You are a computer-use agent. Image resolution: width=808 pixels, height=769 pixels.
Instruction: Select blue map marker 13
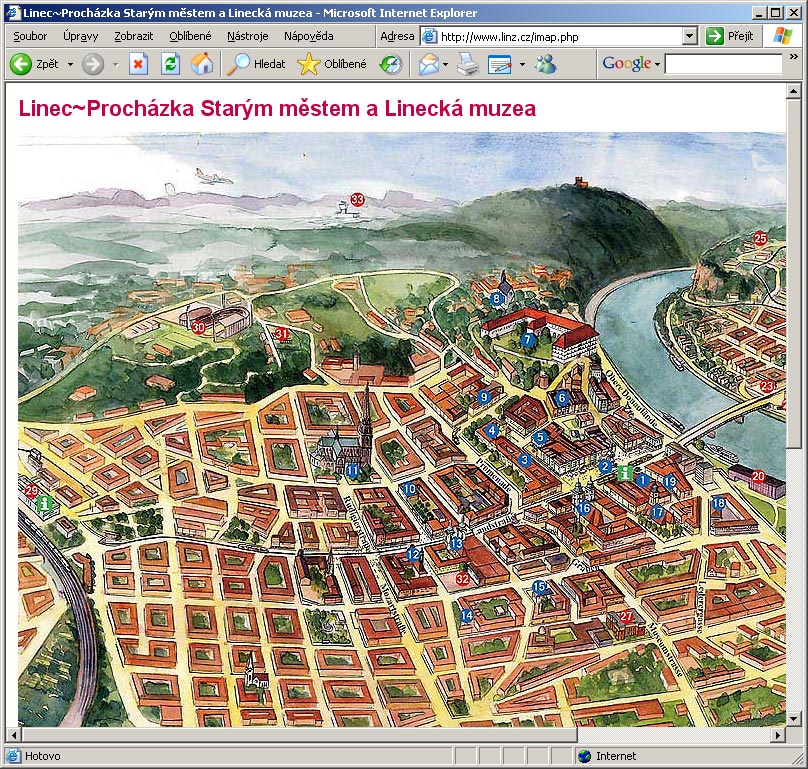point(456,543)
